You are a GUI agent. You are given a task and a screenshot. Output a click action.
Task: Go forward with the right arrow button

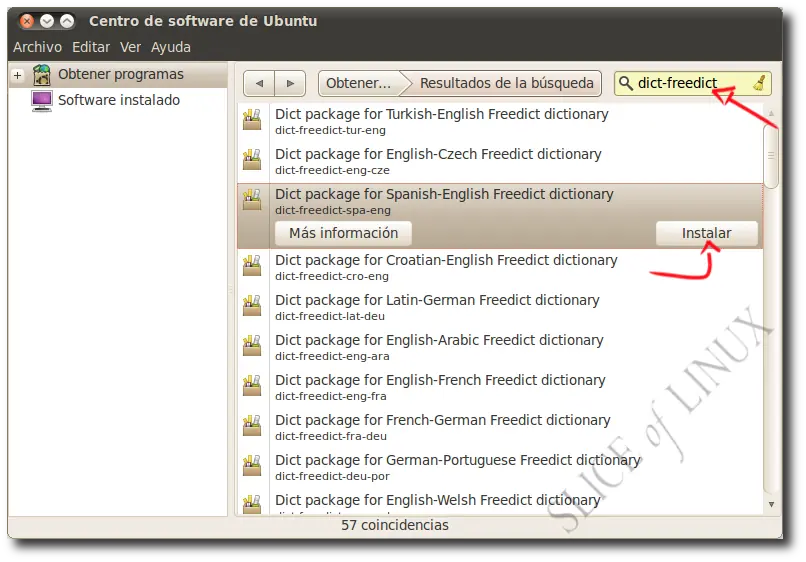point(290,83)
